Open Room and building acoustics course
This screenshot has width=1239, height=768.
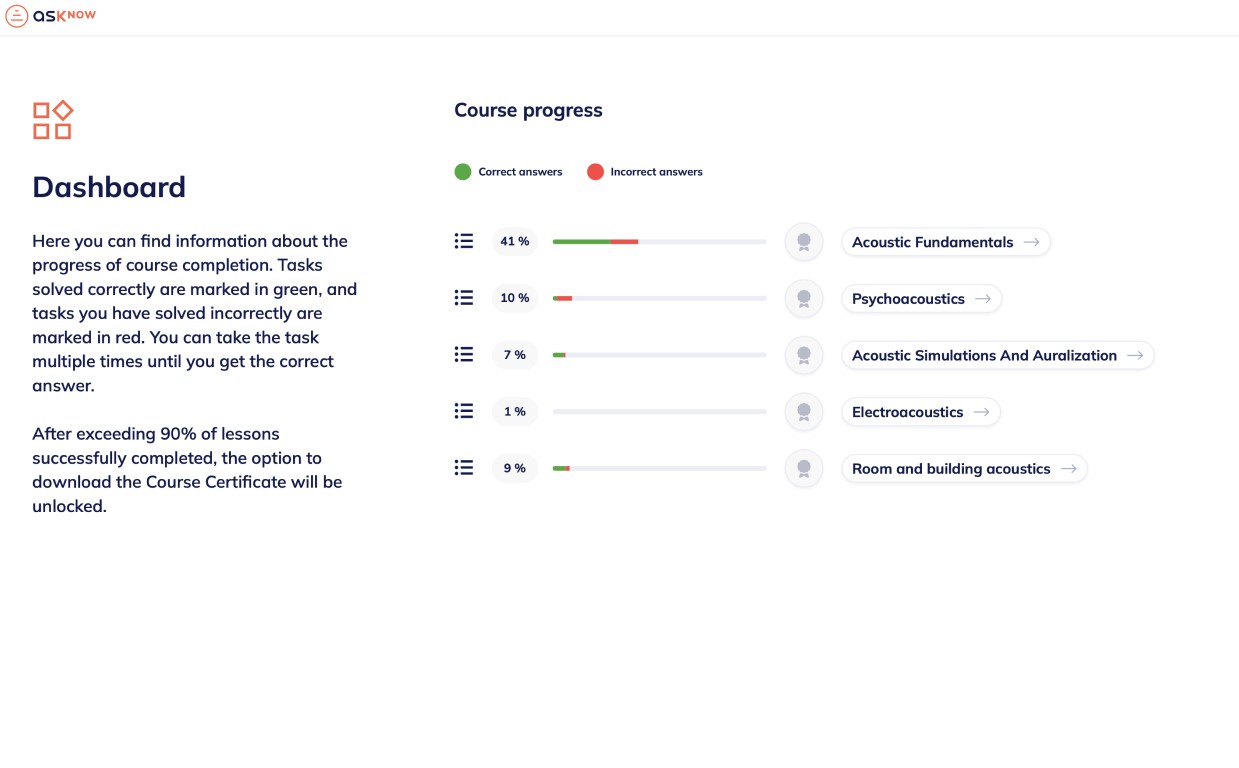pyautogui.click(x=964, y=469)
